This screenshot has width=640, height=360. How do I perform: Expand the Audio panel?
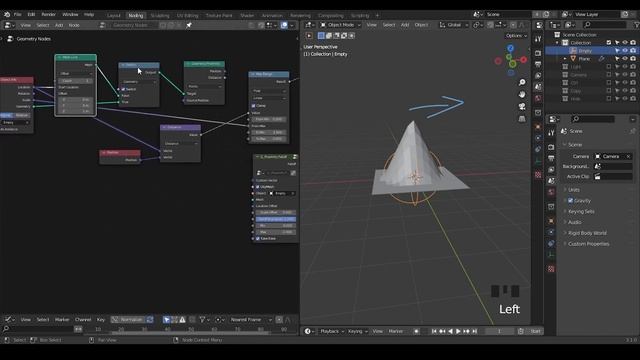pos(574,222)
